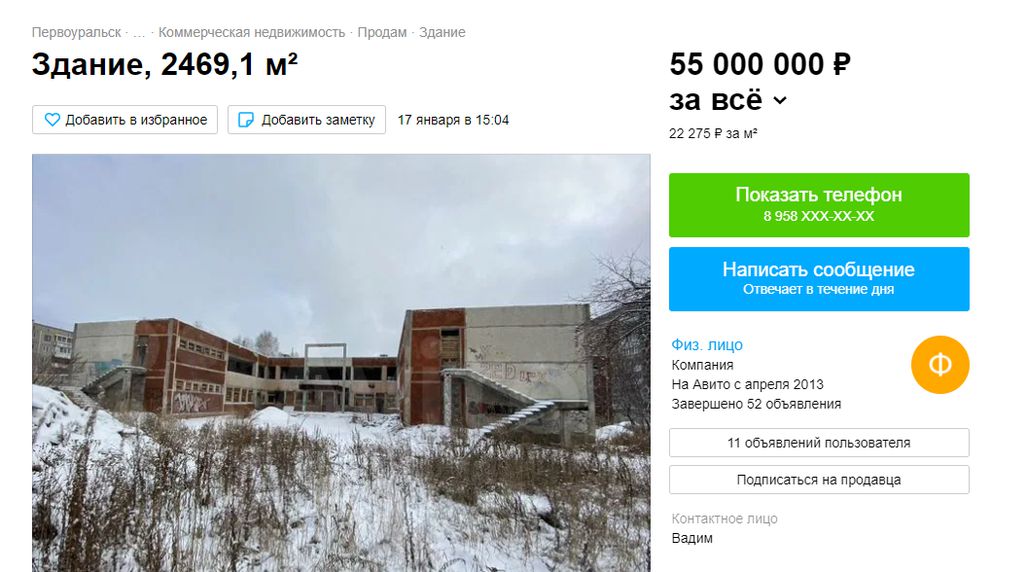Expand the 'за всё' price dropdown chevron
This screenshot has width=1027, height=572.
(x=779, y=100)
